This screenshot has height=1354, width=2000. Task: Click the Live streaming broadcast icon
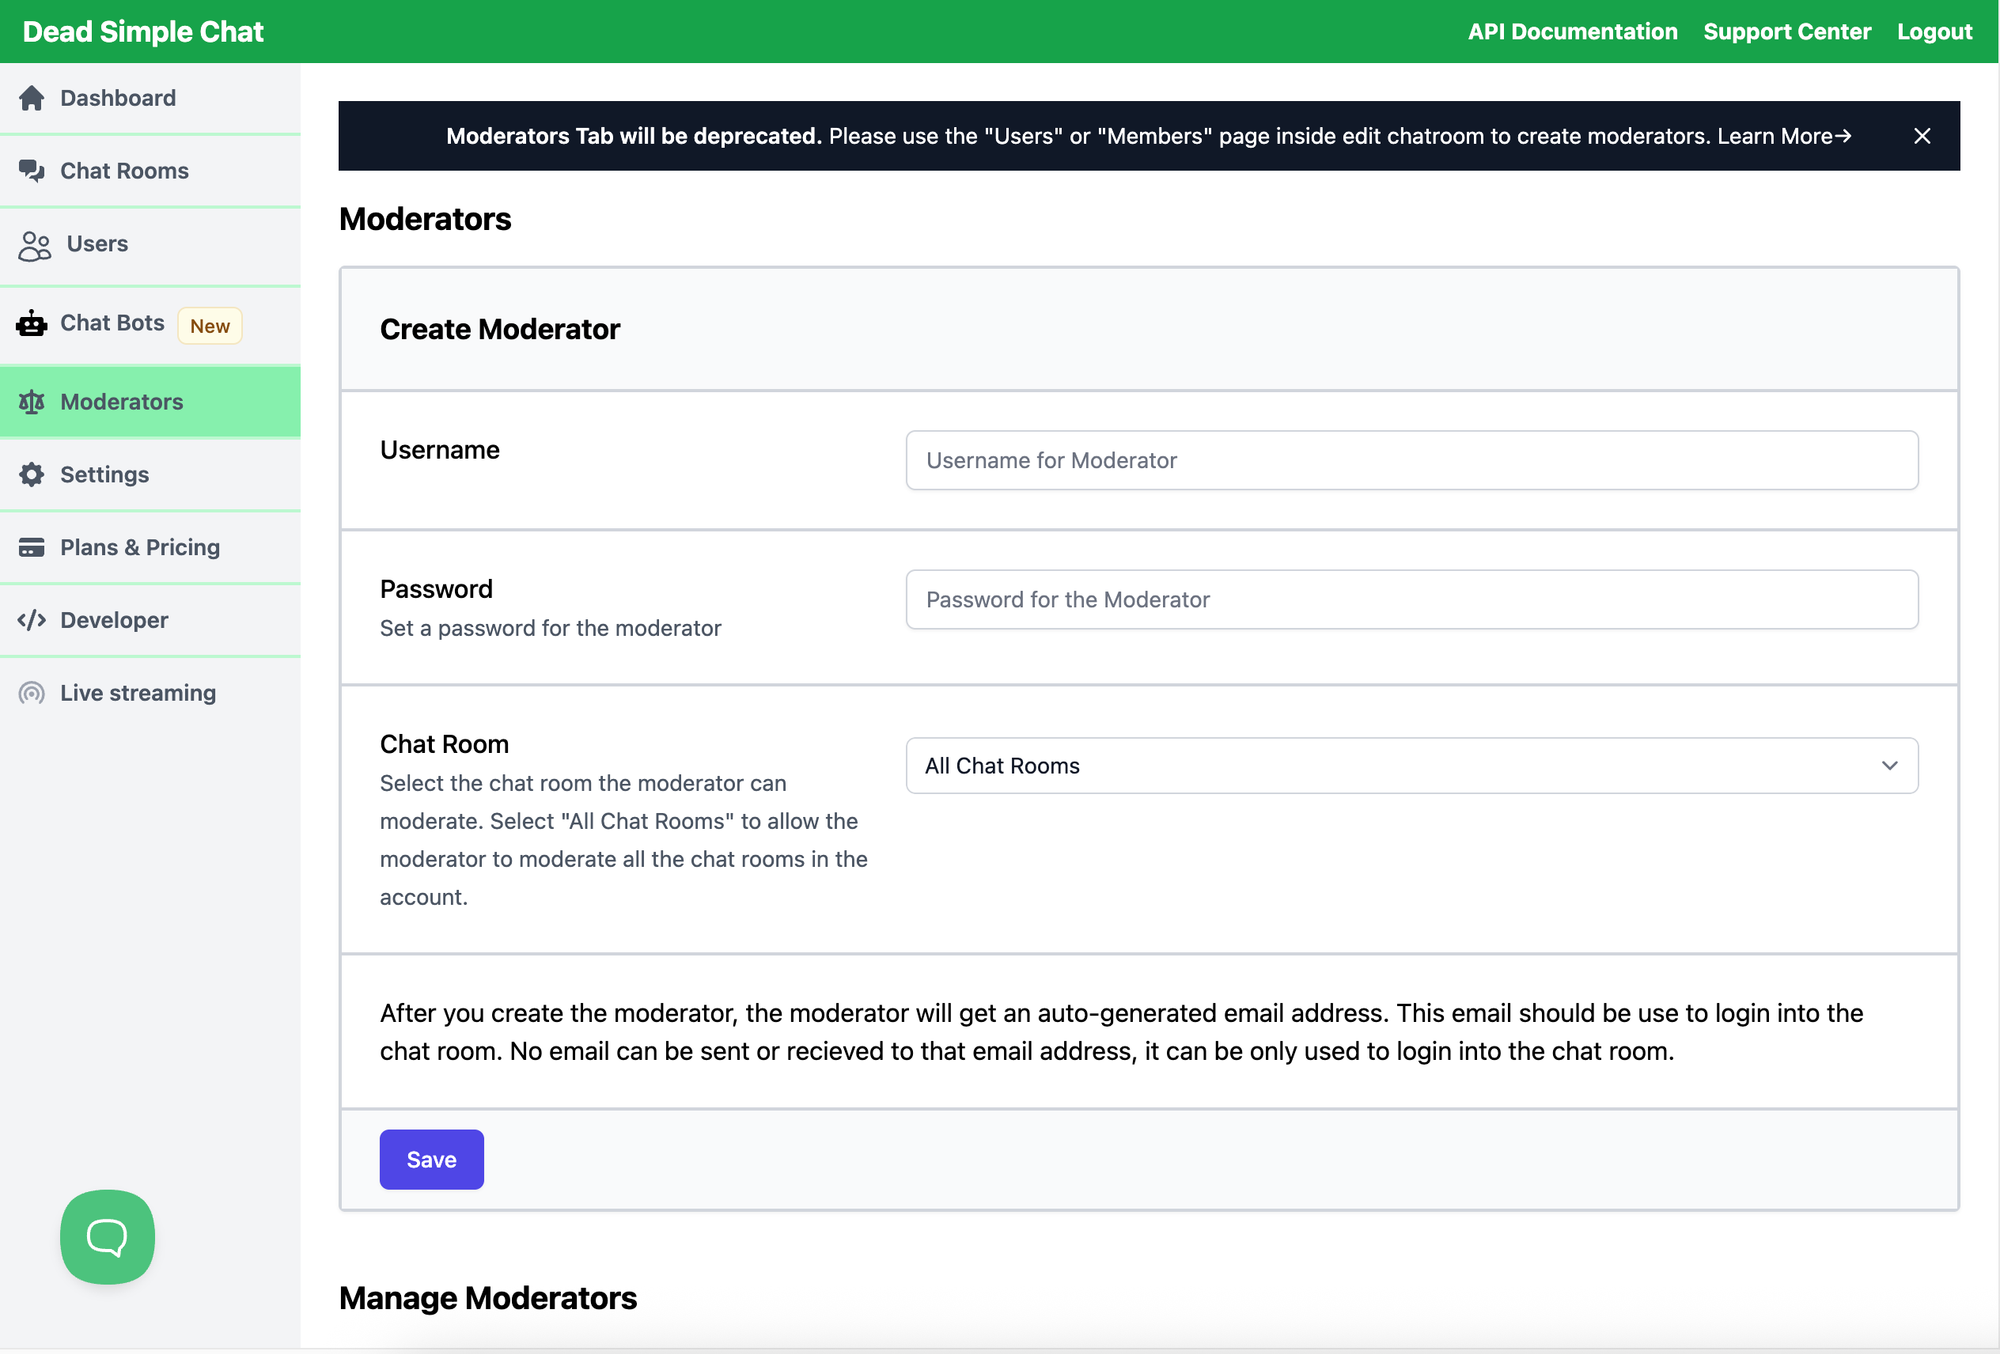32,693
